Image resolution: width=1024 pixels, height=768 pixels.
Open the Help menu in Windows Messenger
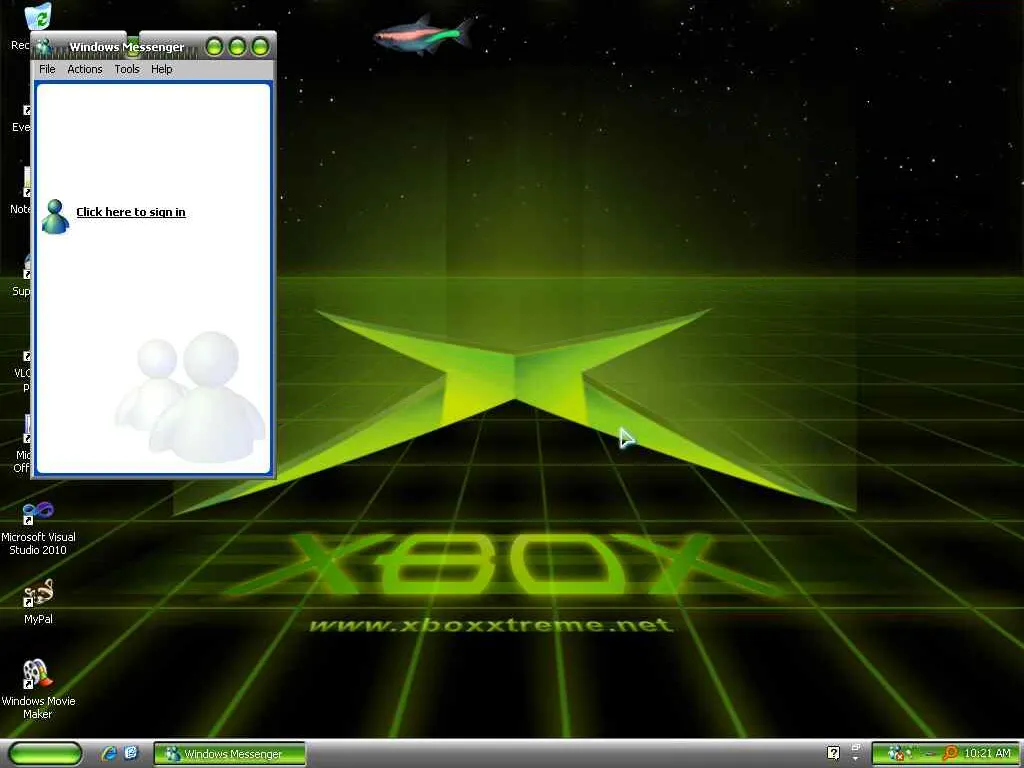coord(161,69)
